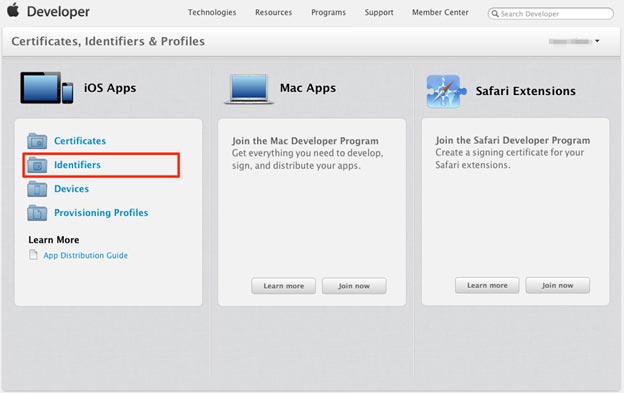The height and width of the screenshot is (393, 624).
Task: Open the Support menu
Action: coord(379,12)
